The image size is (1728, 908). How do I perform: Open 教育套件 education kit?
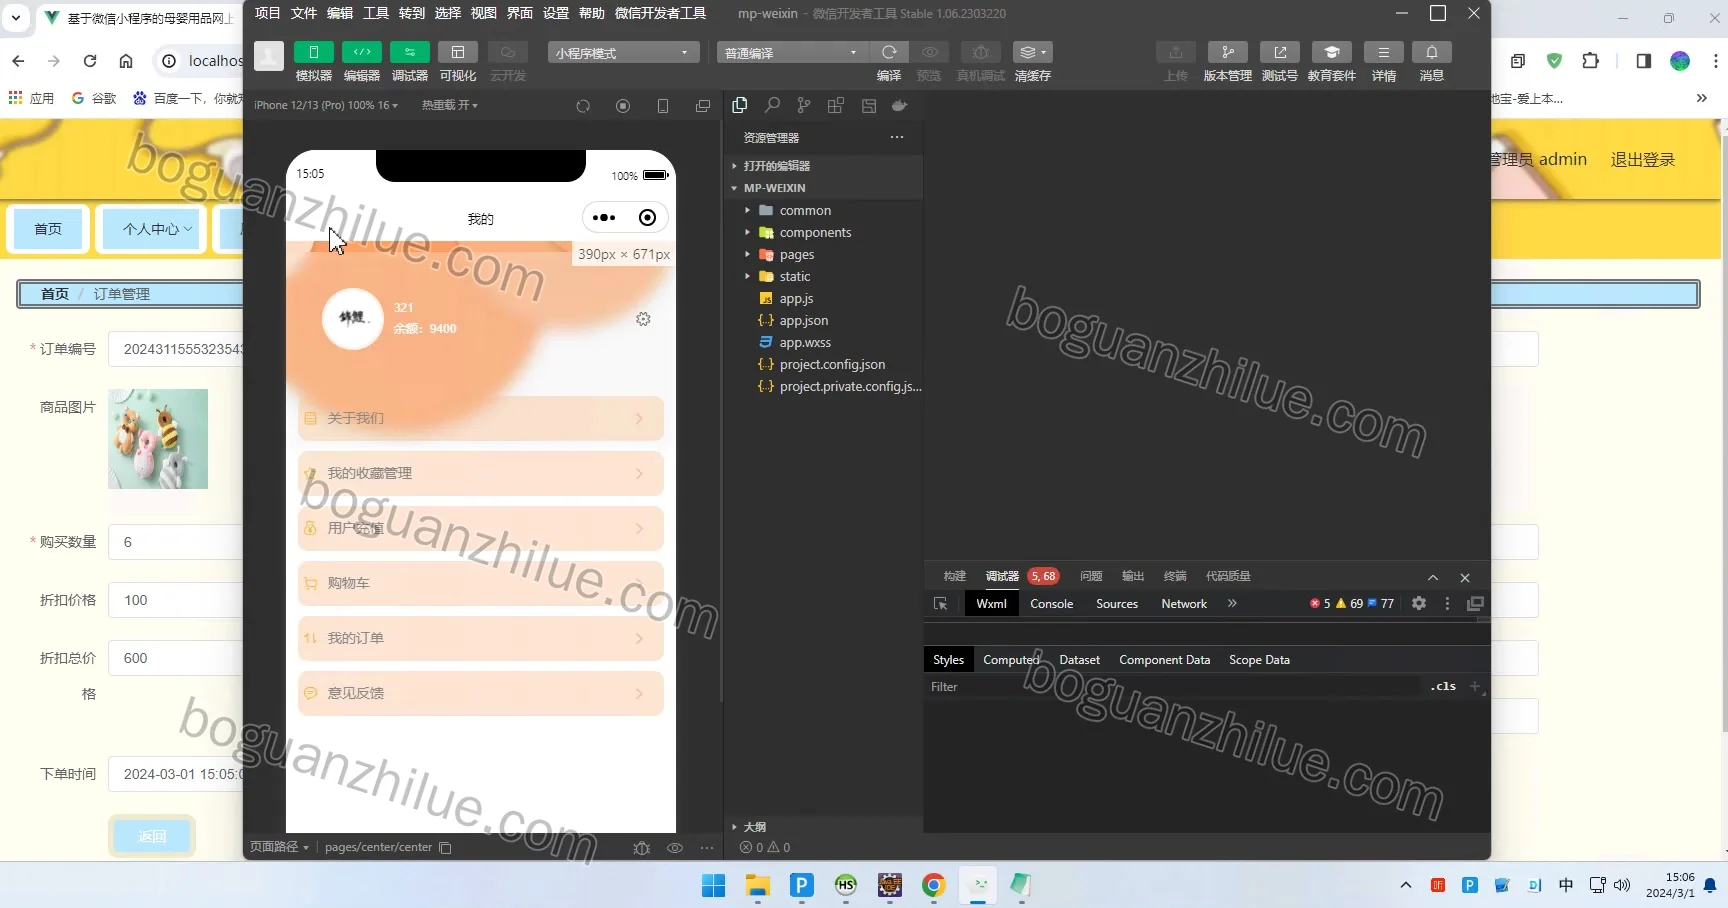(x=1332, y=52)
